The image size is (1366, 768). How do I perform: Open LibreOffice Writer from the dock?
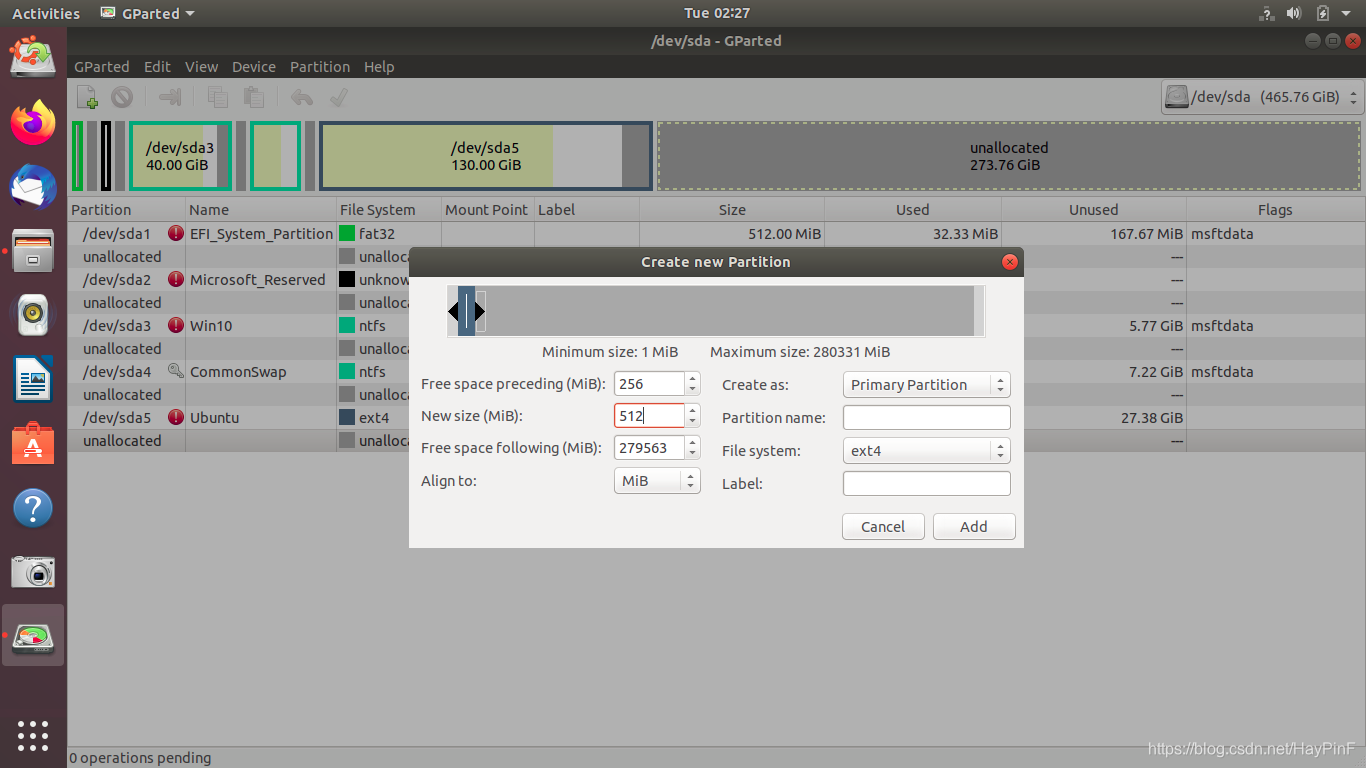pyautogui.click(x=33, y=380)
